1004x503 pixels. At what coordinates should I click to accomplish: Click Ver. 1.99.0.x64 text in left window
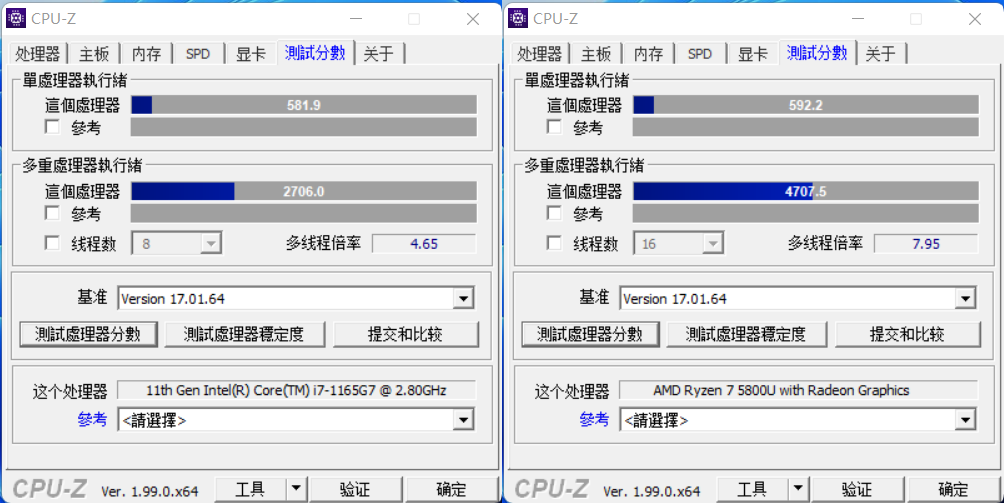tap(150, 491)
